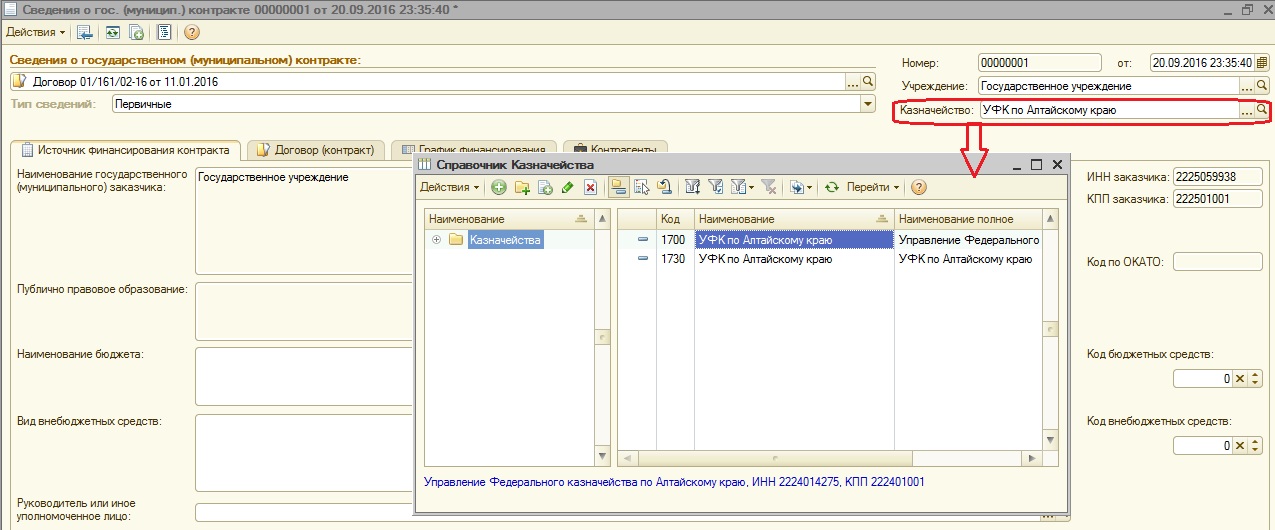The width and height of the screenshot is (1275, 530).
Task: Open help in Справочник Казначейства toolbar
Action: [919, 187]
